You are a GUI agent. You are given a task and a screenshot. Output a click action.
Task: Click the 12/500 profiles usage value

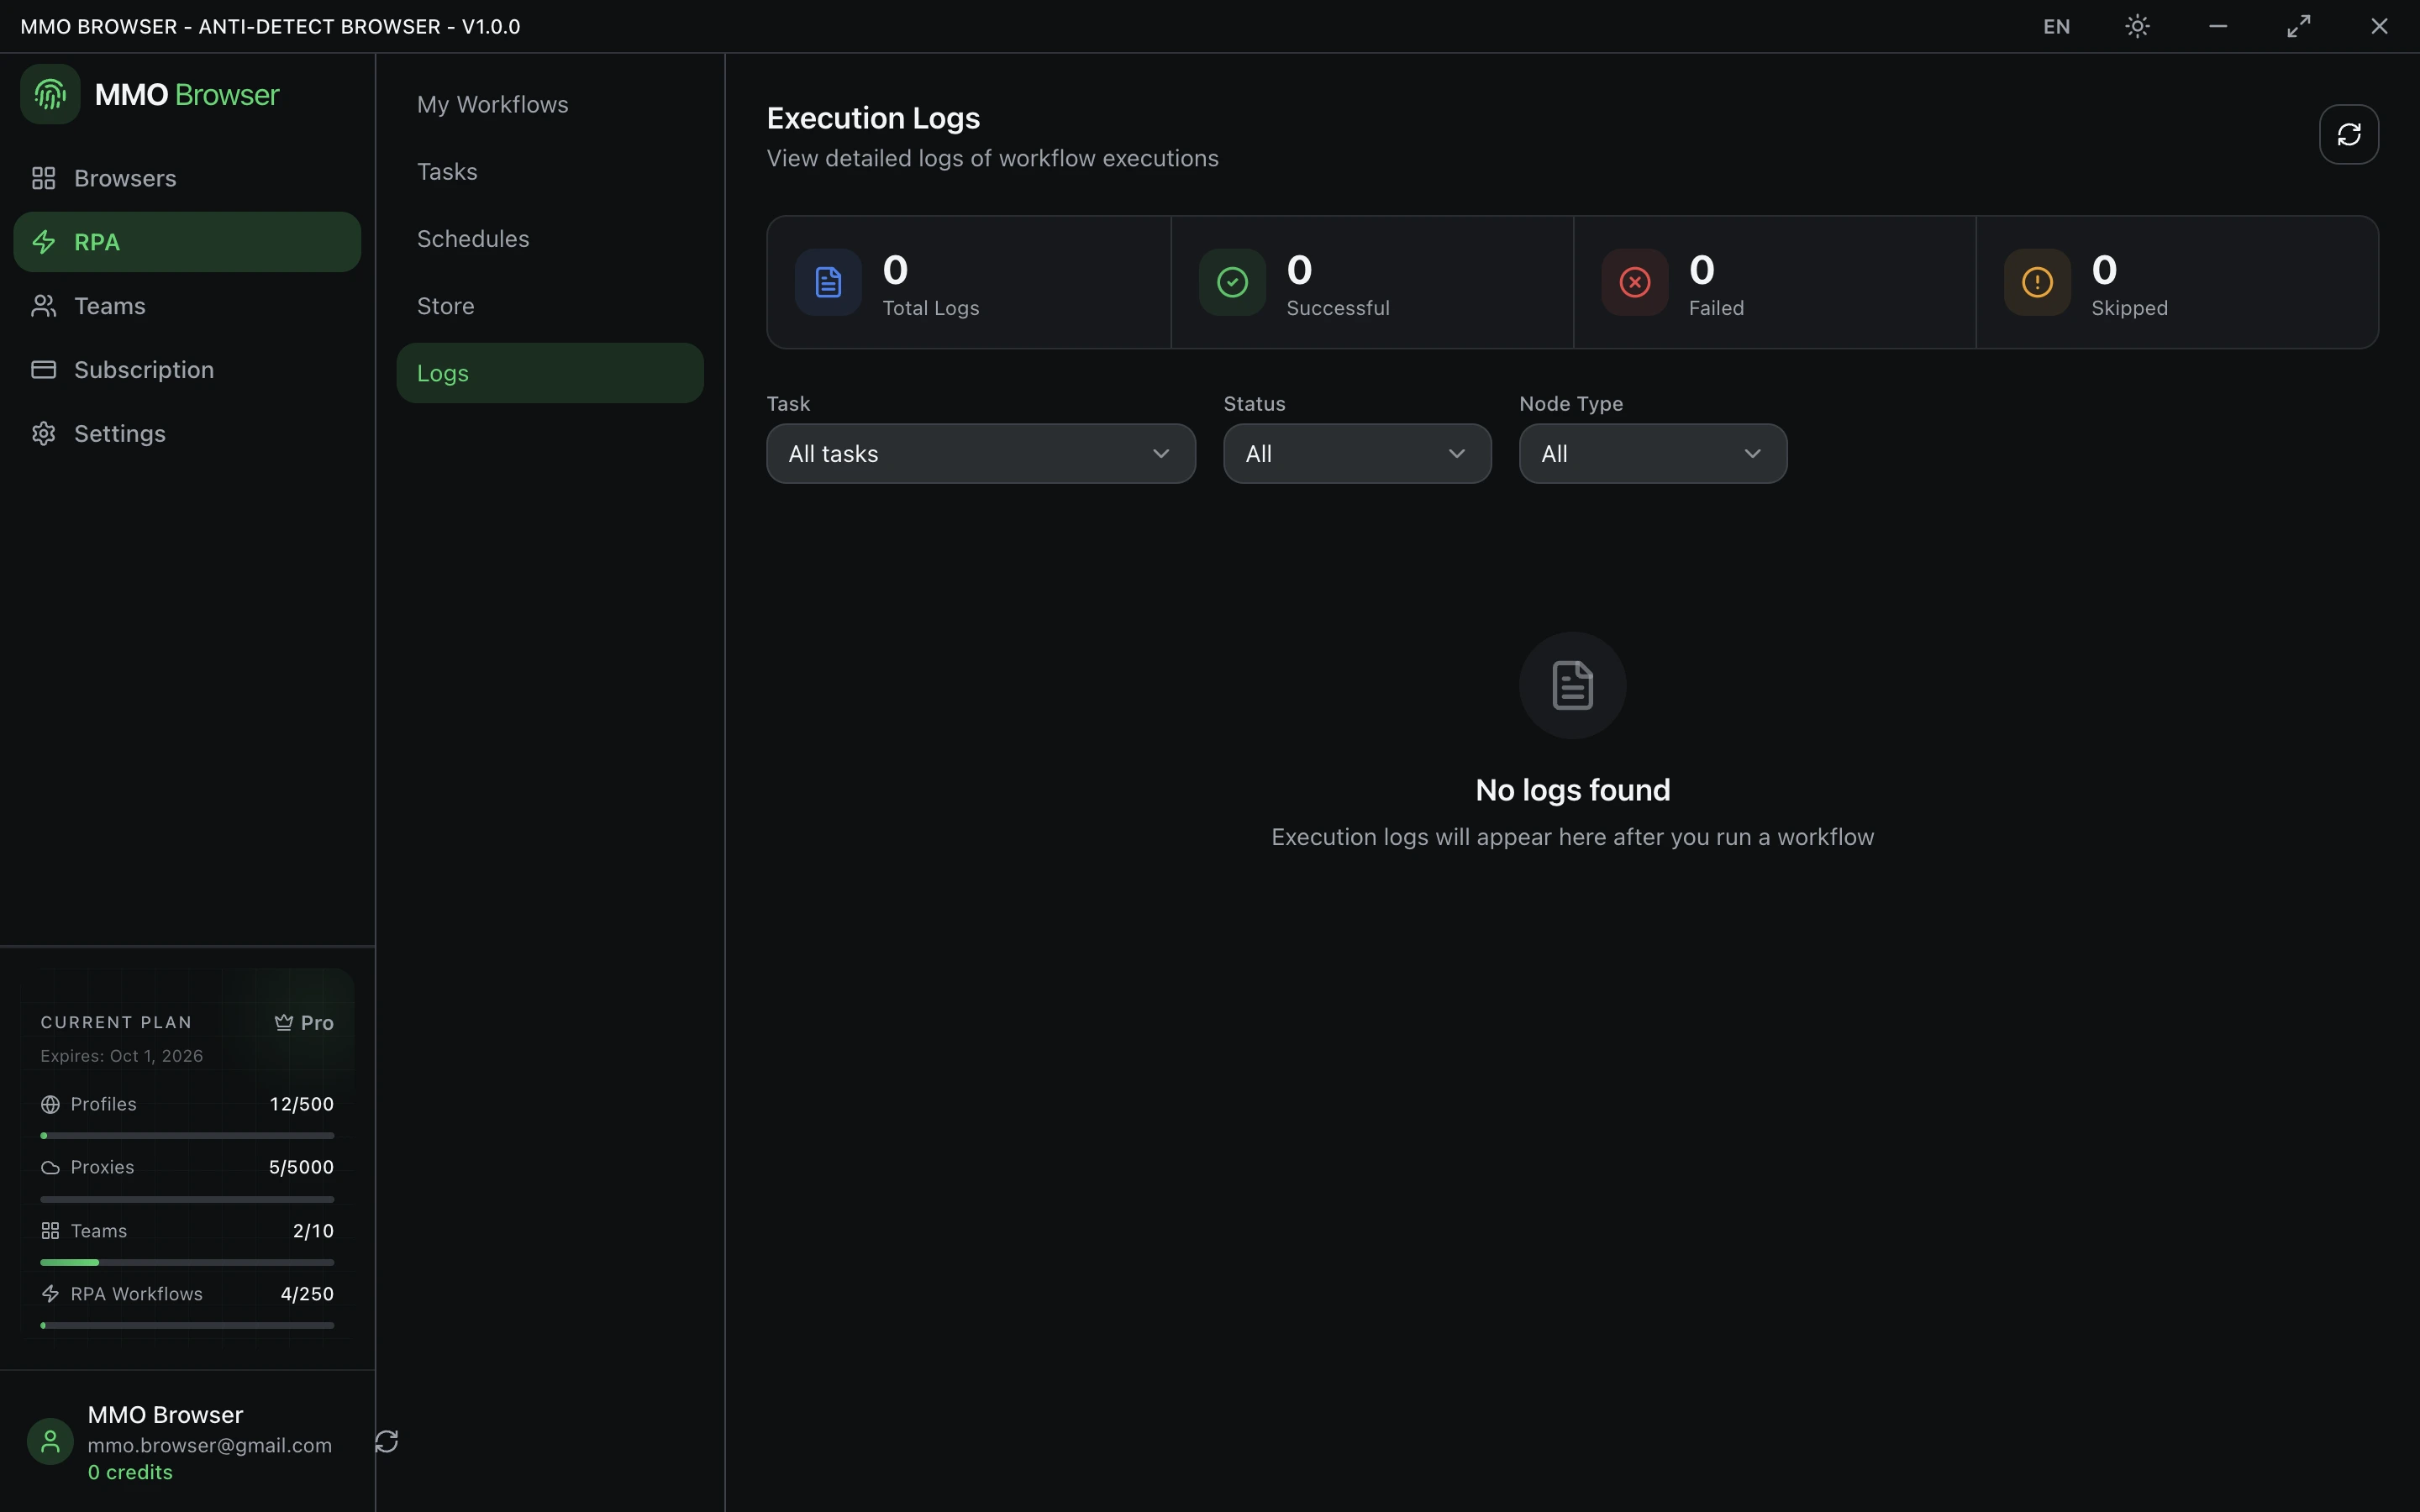[x=301, y=1104]
